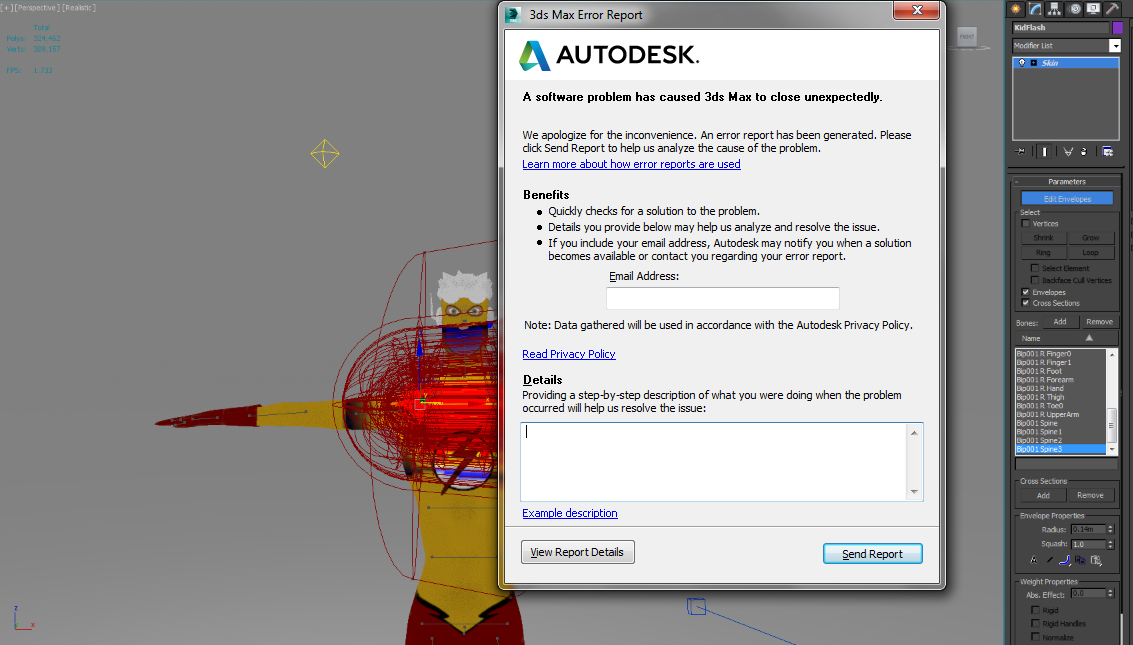Image resolution: width=1133 pixels, height=645 pixels.
Task: Adjust the Abs. Effect spinner
Action: click(1111, 594)
